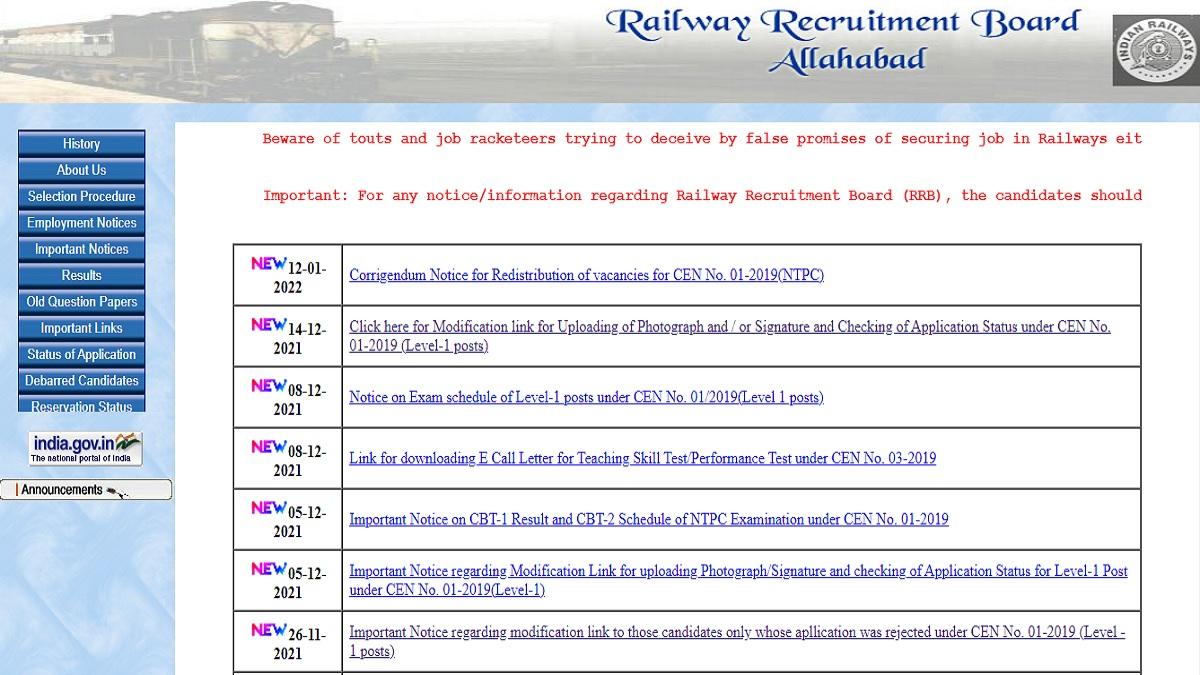Open the Corrigendum Notice for CEN 01-2019 NTPC
Image resolution: width=1200 pixels, height=675 pixels.
click(x=585, y=275)
